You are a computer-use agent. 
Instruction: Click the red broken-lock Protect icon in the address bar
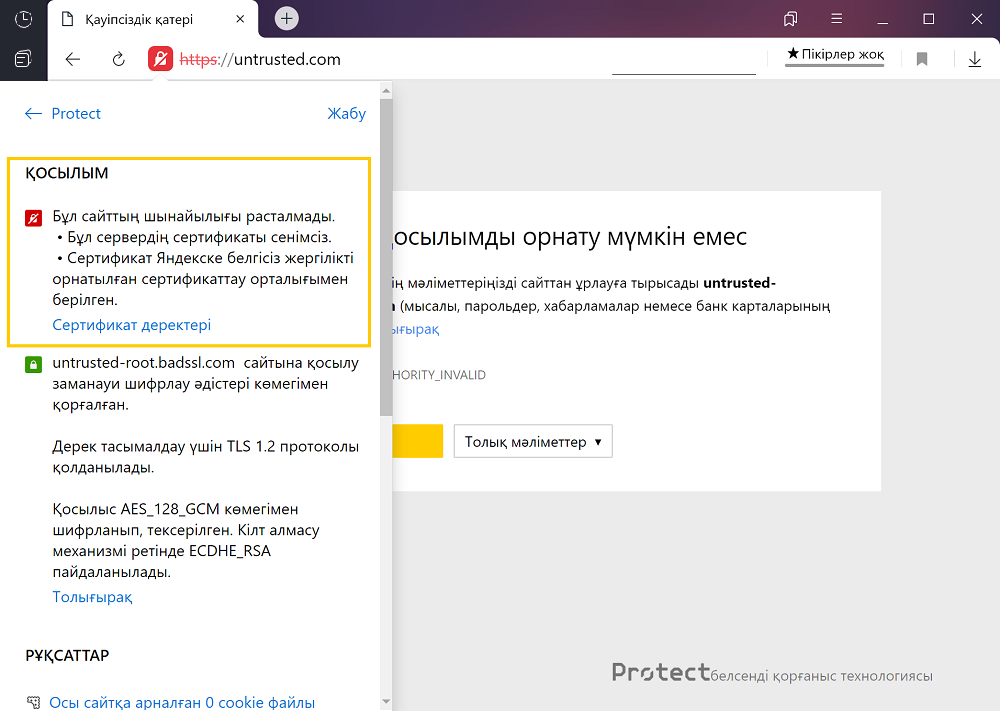[160, 59]
